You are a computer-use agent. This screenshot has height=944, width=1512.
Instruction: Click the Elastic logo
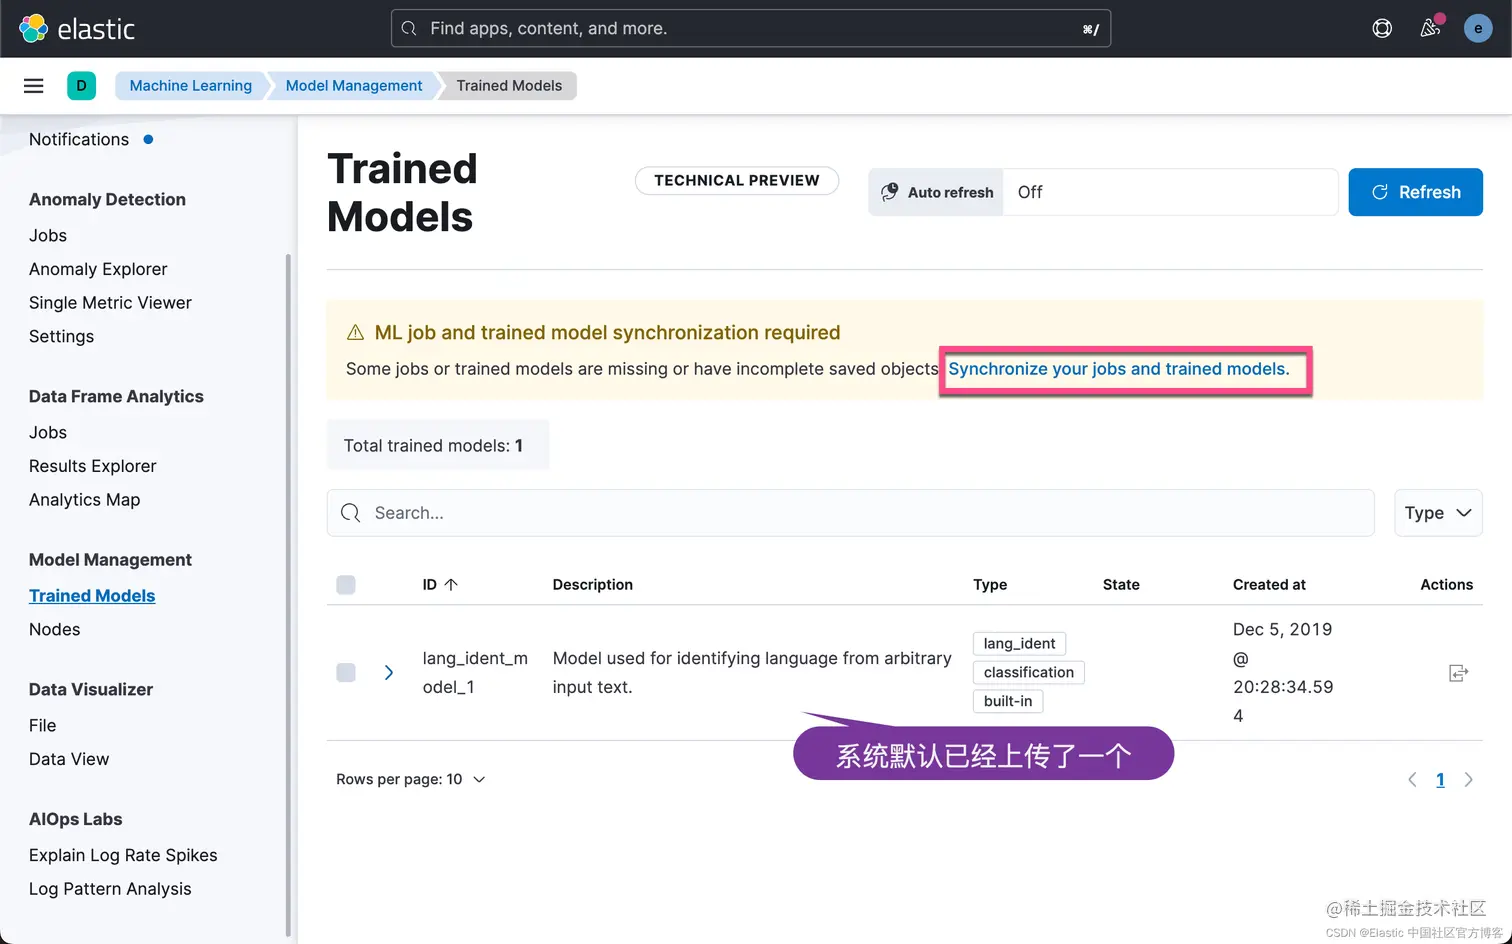(76, 28)
